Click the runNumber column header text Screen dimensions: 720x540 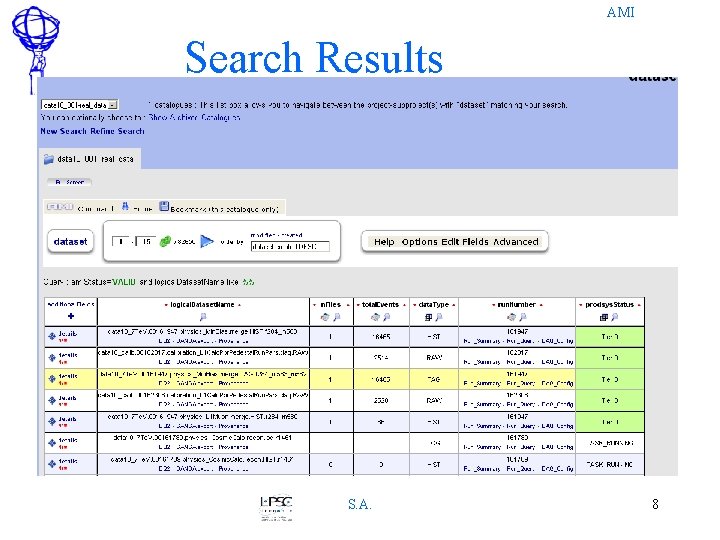coord(517,305)
